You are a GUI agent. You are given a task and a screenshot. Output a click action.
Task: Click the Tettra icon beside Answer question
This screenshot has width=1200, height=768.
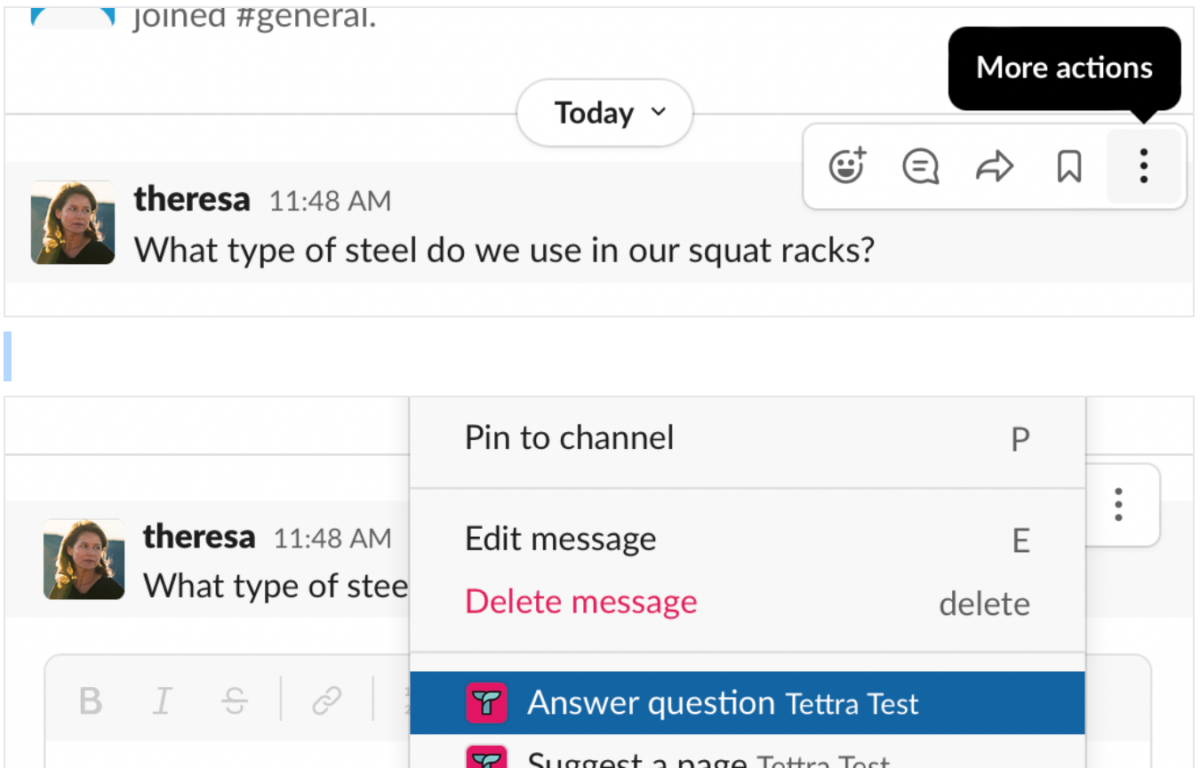[487, 703]
